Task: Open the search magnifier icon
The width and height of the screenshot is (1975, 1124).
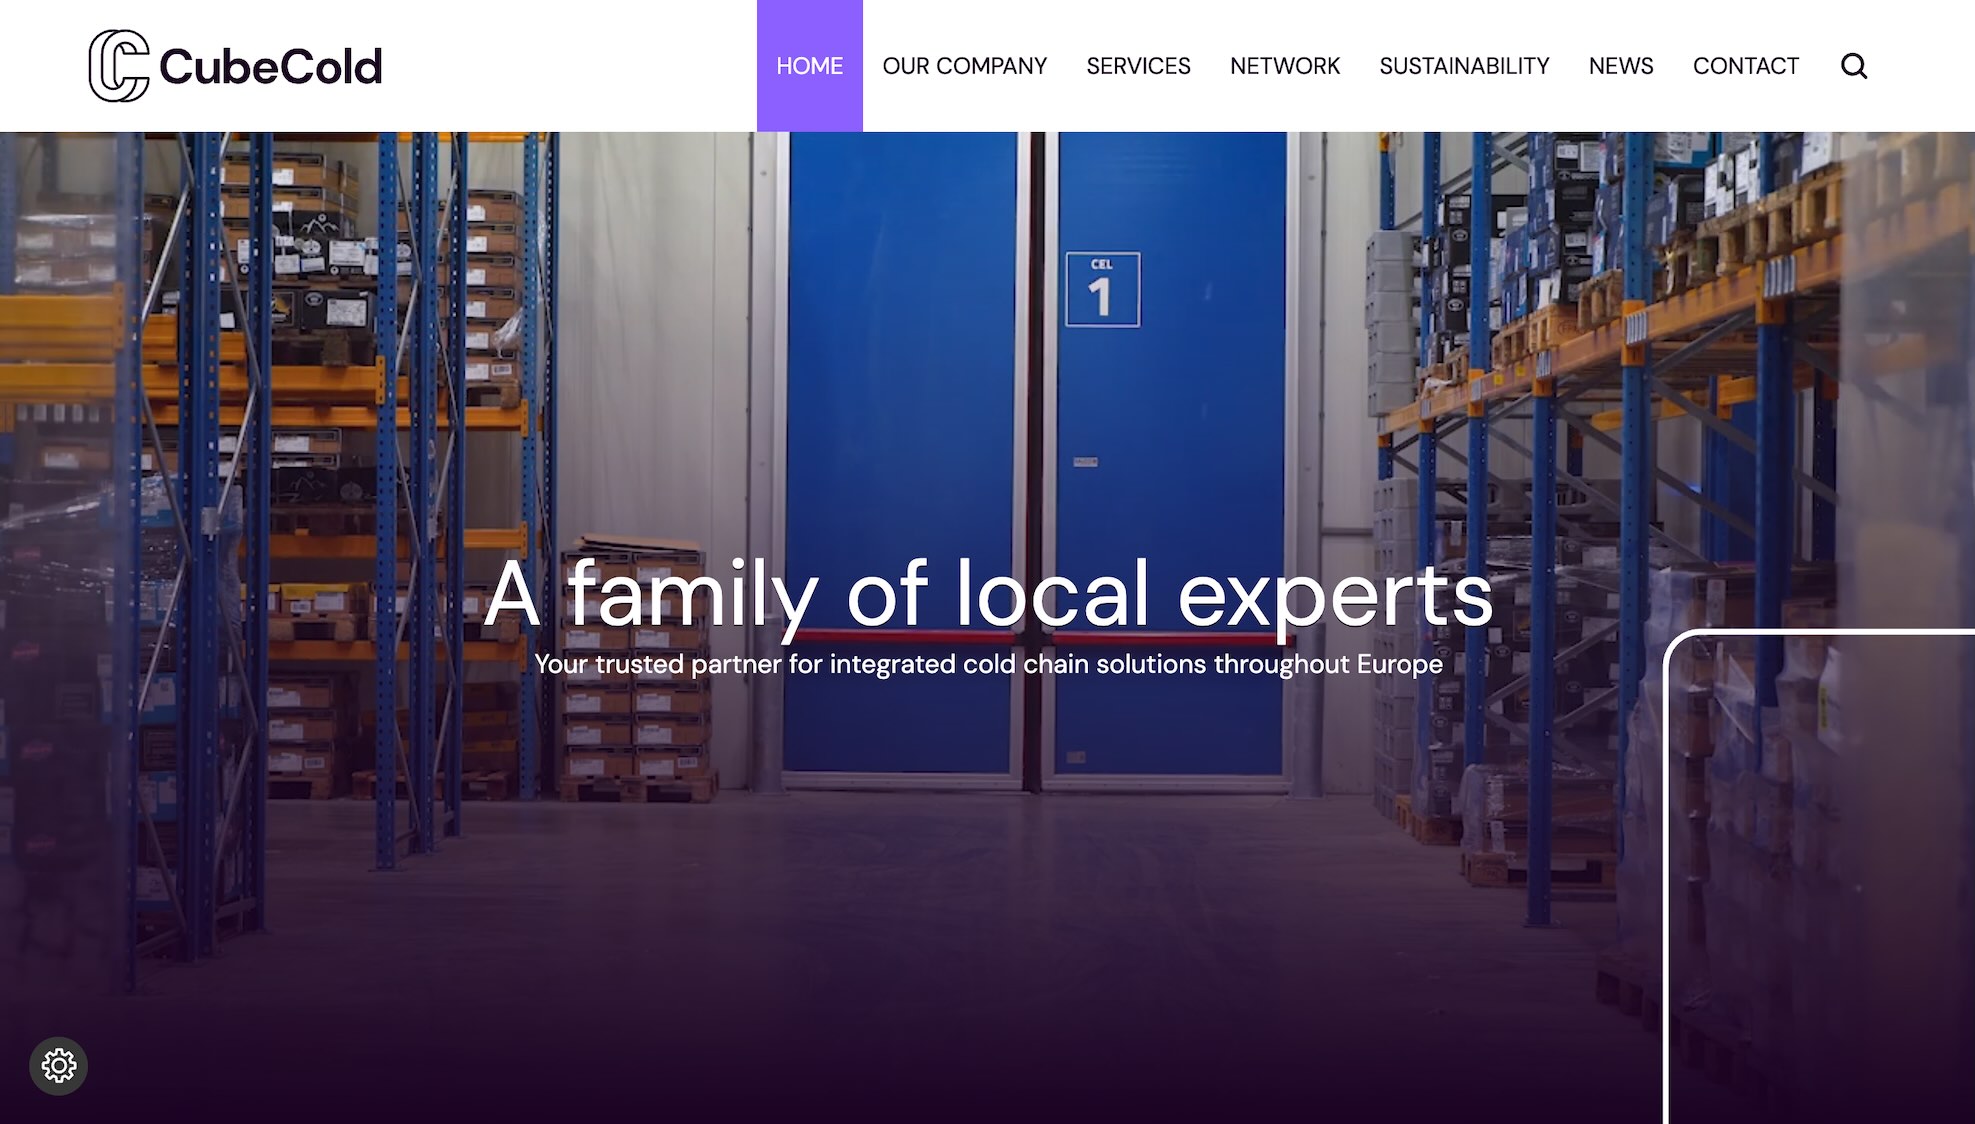Action: coord(1854,66)
